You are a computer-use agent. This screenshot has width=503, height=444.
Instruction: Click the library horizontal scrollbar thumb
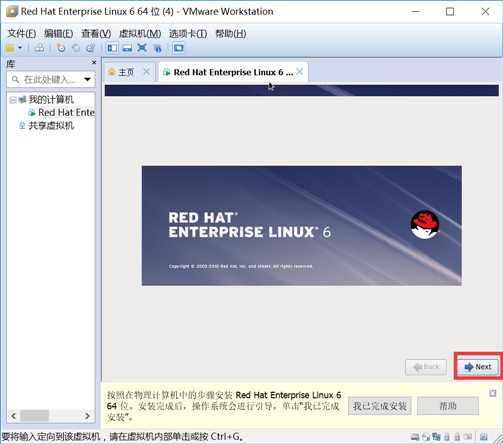tap(35, 416)
